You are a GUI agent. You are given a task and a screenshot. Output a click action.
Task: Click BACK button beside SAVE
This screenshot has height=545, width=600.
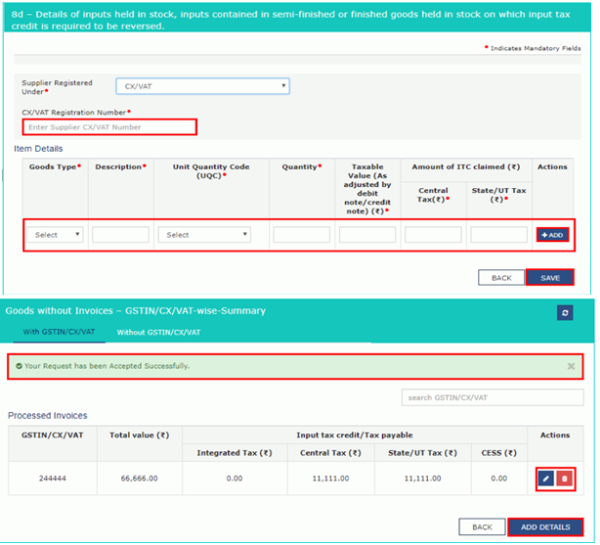[501, 277]
